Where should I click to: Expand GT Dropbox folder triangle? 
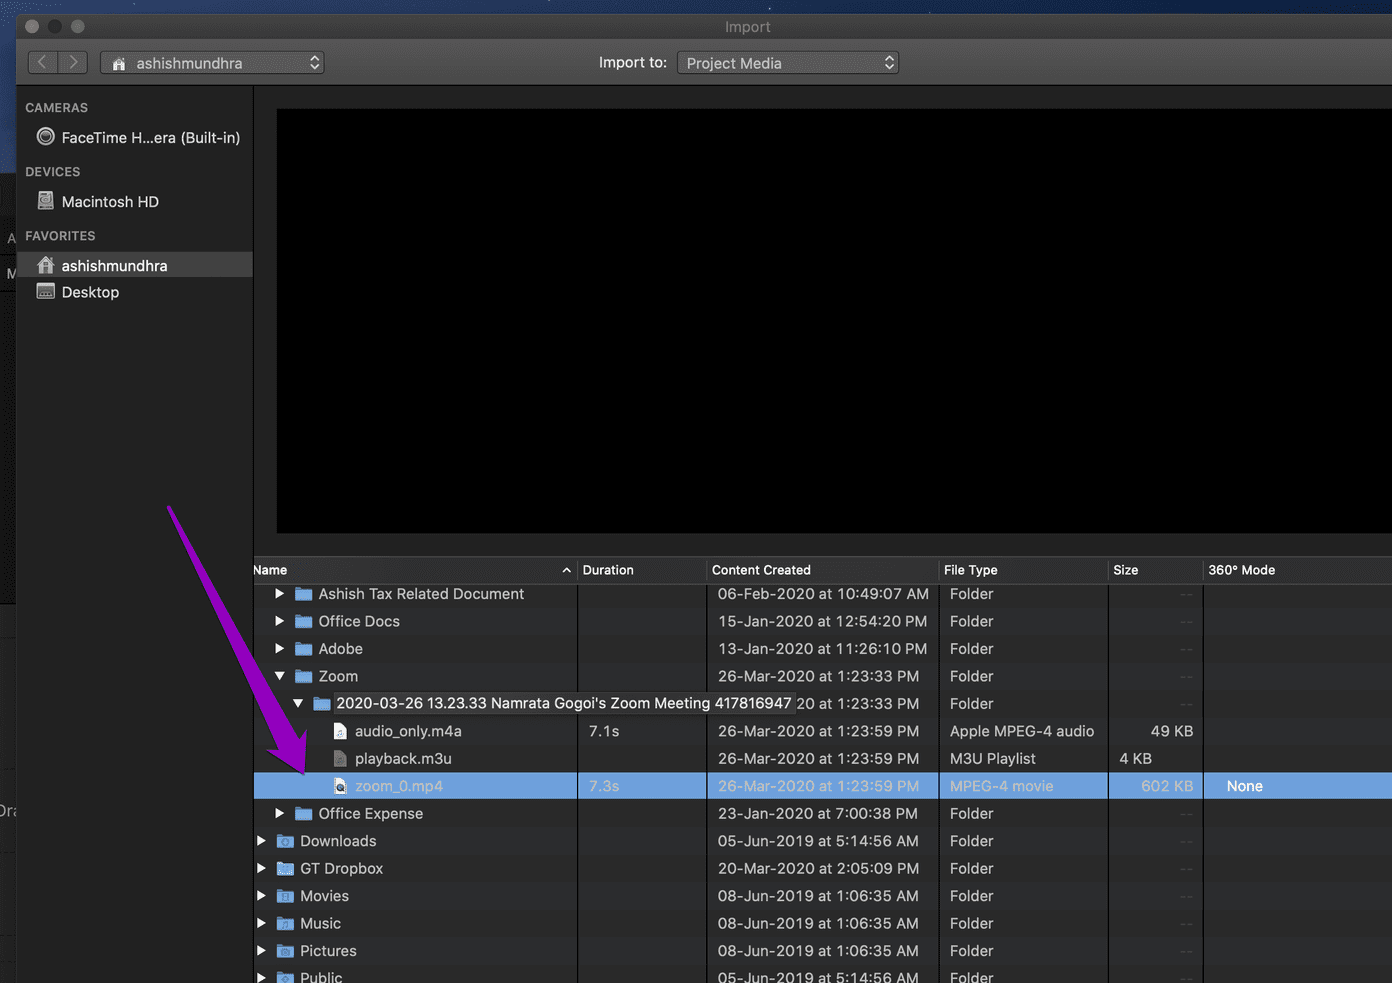(x=261, y=869)
